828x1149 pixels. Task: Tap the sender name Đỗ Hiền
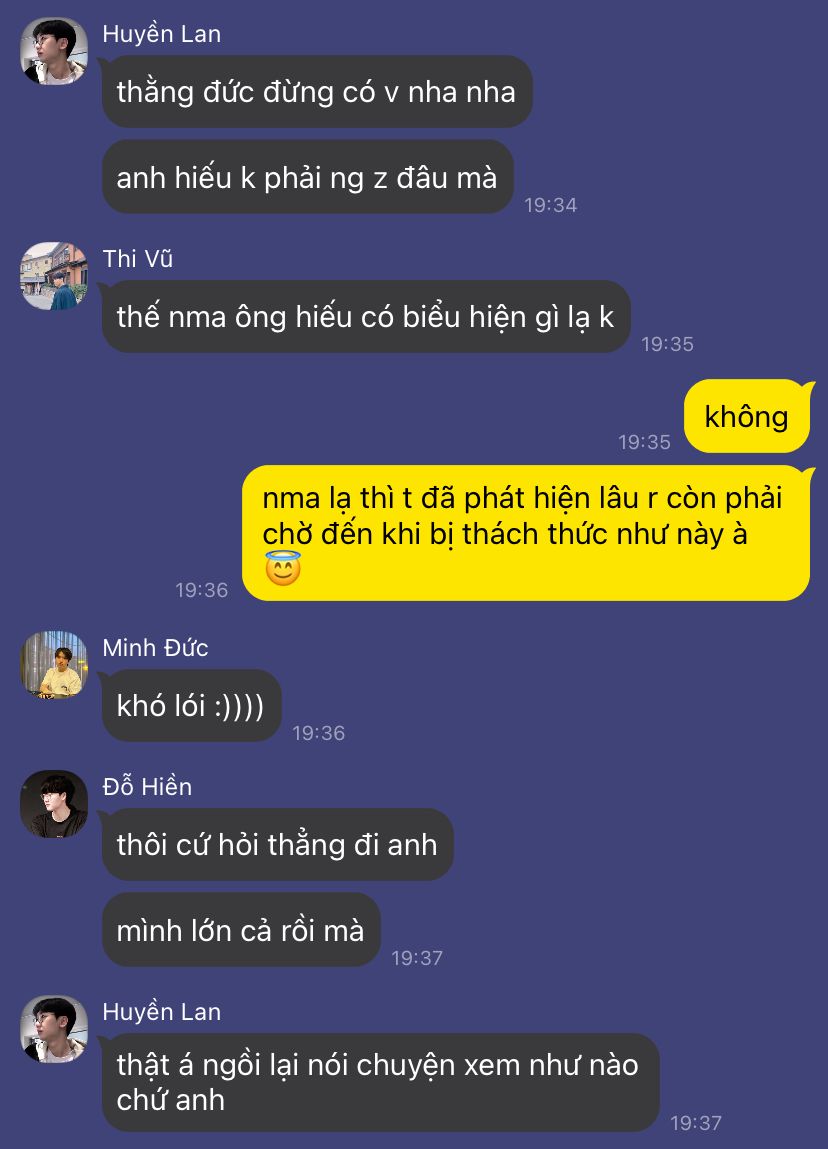147,786
